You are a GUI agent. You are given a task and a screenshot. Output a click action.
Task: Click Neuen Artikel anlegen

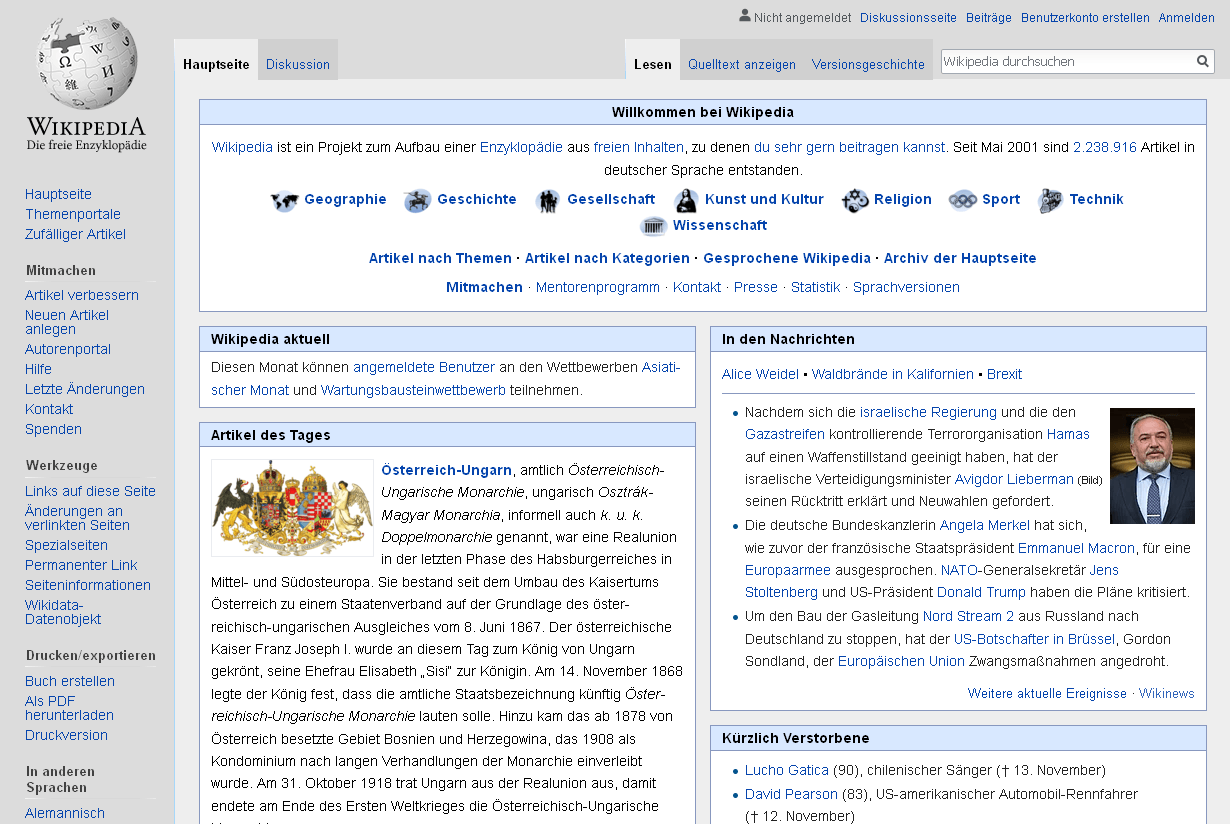(67, 322)
